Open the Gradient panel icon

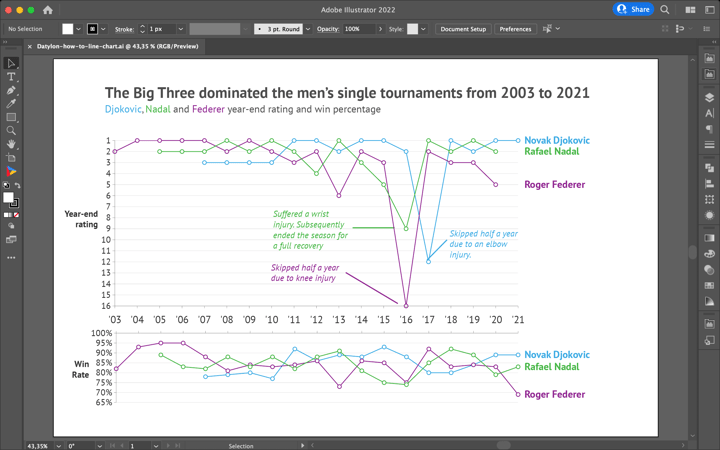[709, 238]
